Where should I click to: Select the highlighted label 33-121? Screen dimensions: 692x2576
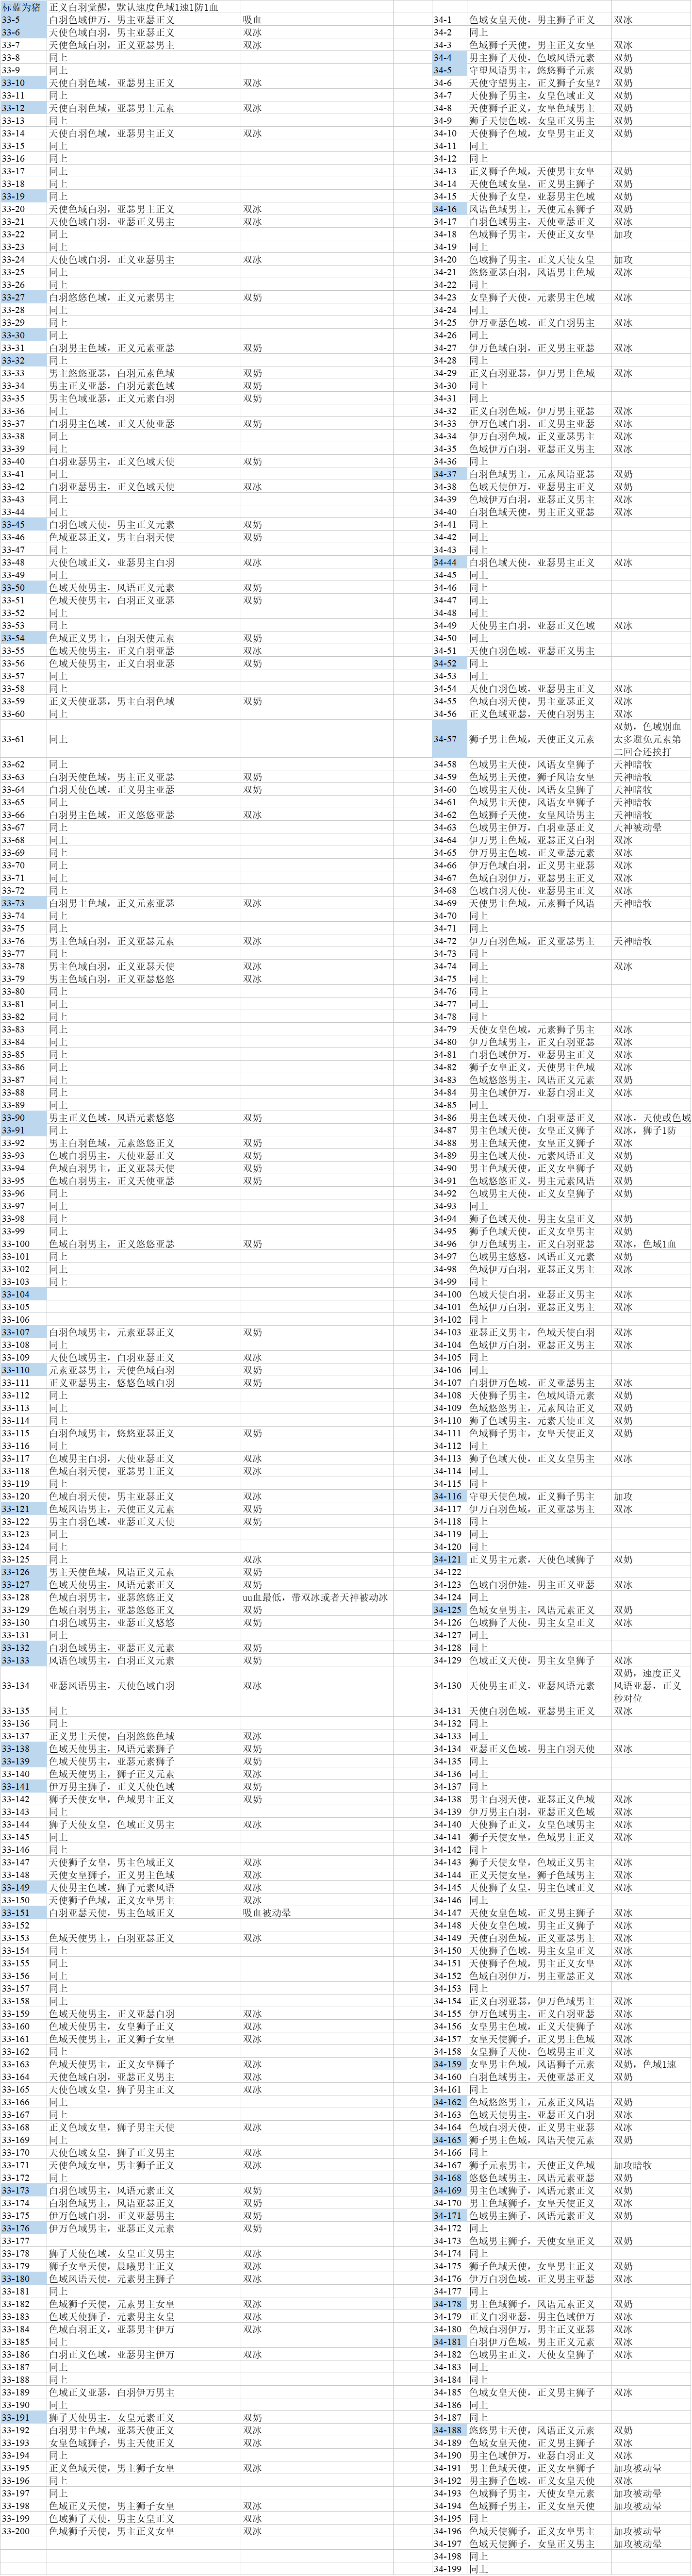point(23,1509)
